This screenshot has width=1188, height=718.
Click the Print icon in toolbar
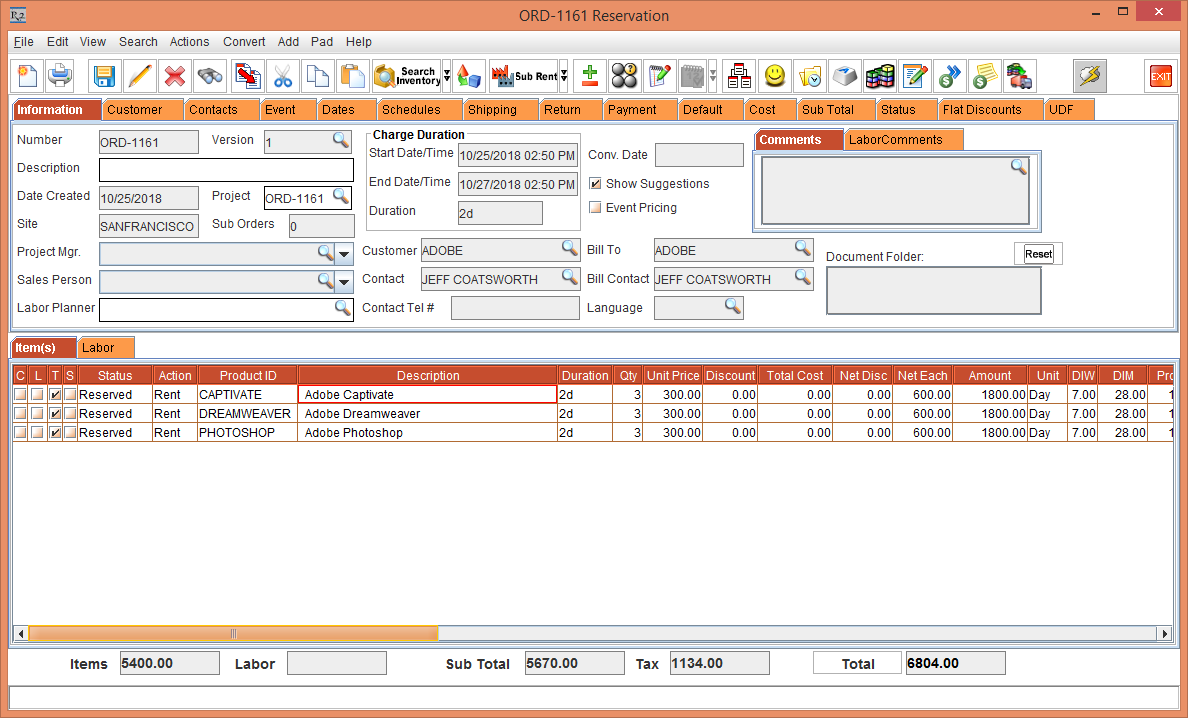pyautogui.click(x=60, y=76)
